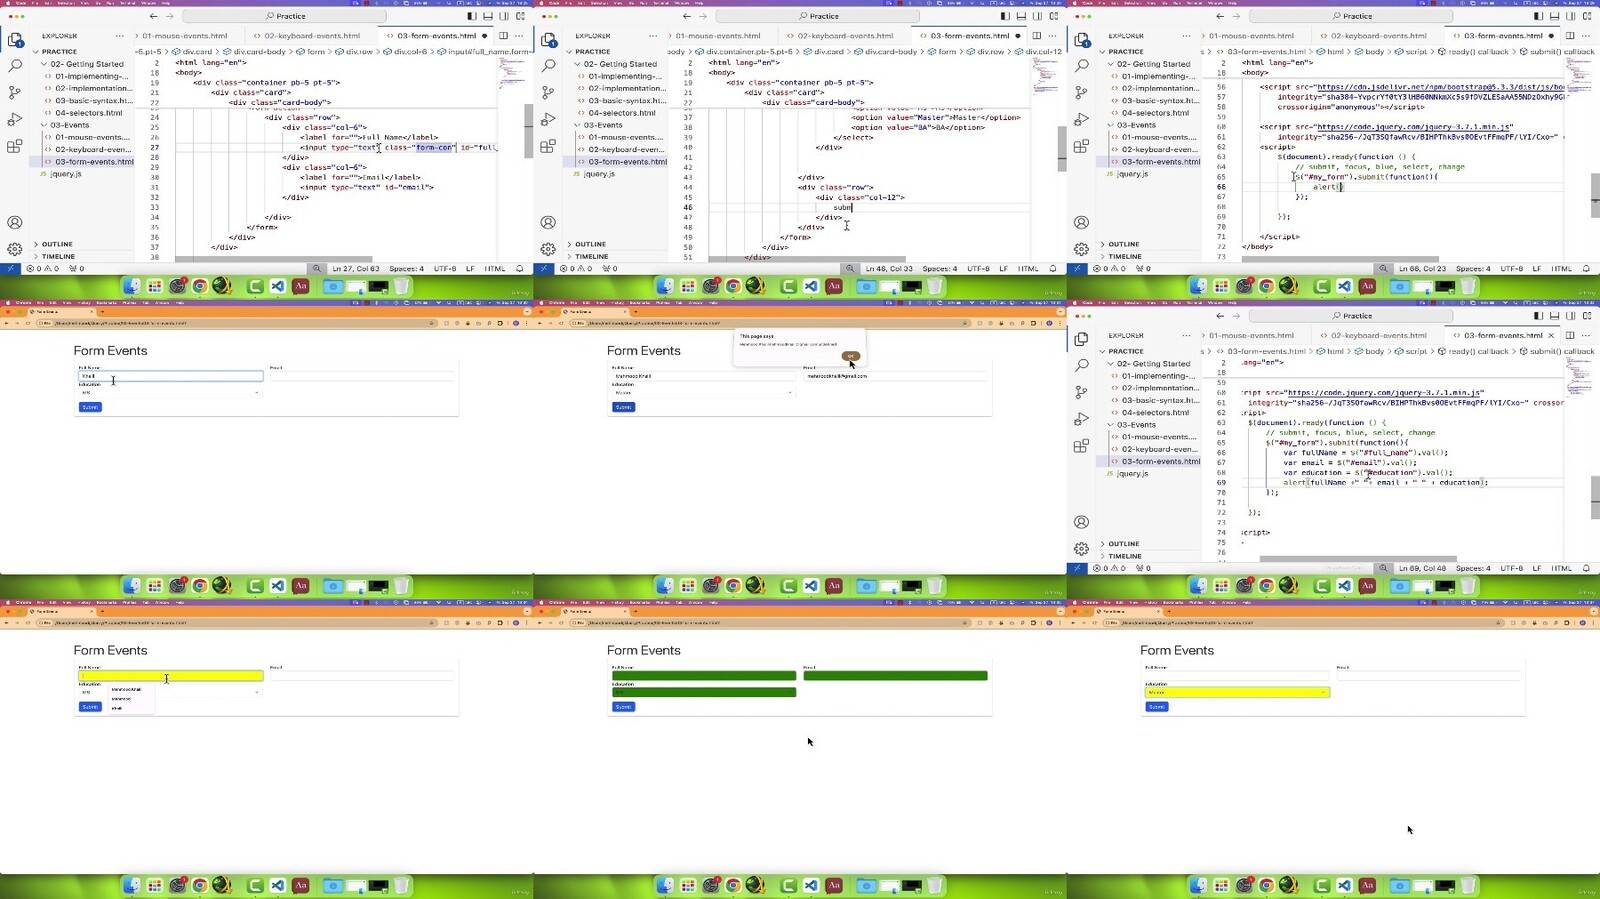Click Finder dock icon below Ln 66 editor

[1199, 286]
